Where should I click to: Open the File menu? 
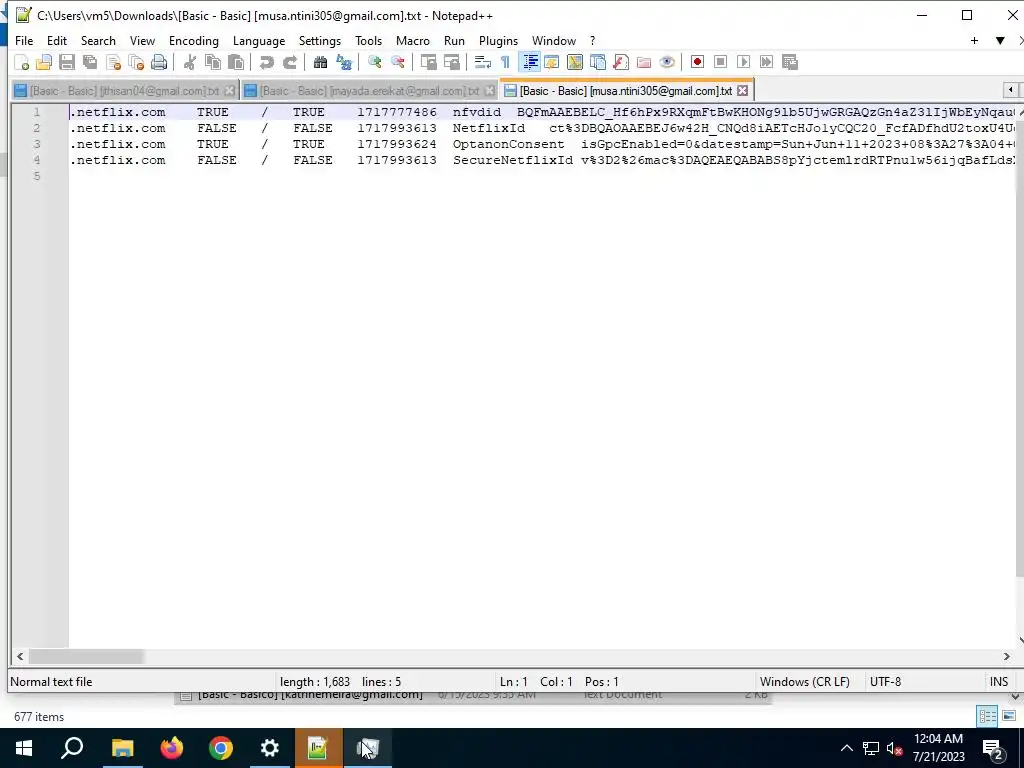pos(24,40)
